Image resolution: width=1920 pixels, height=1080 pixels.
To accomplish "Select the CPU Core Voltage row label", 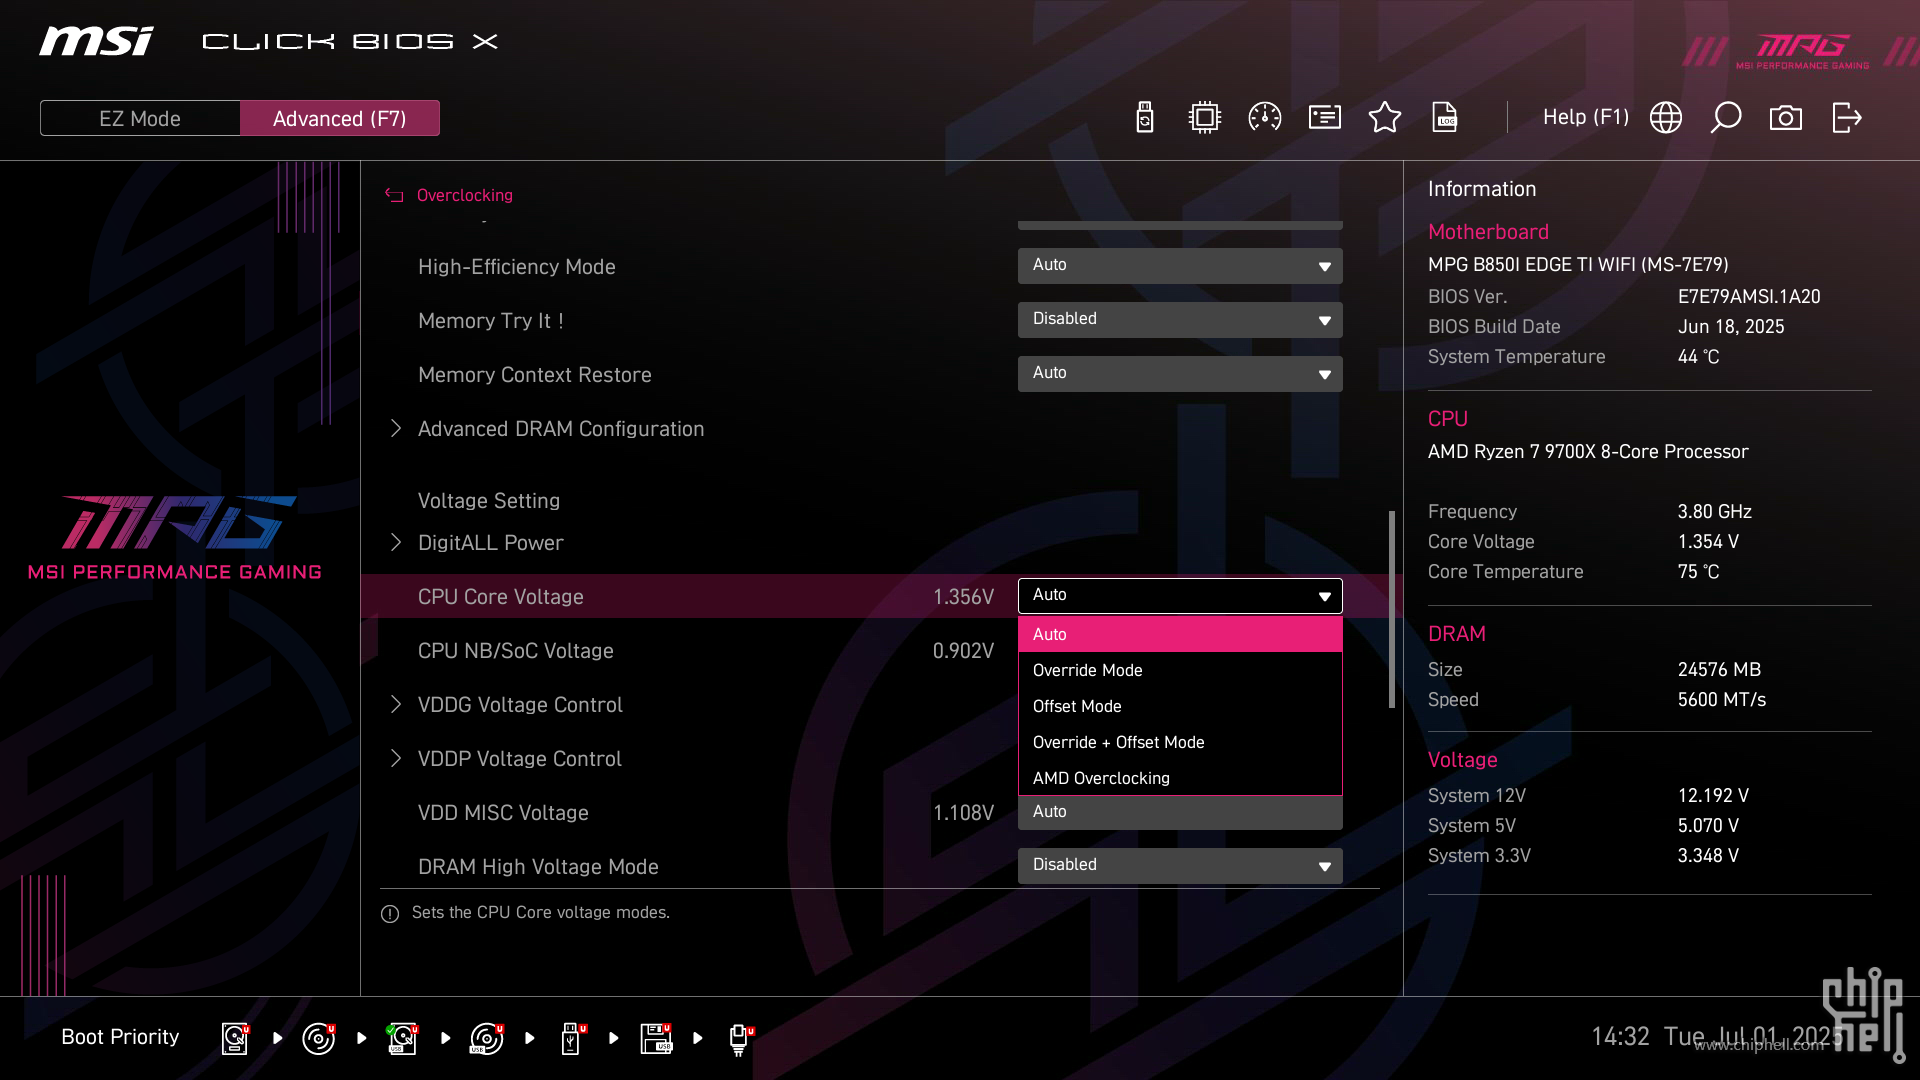I will pyautogui.click(x=500, y=597).
